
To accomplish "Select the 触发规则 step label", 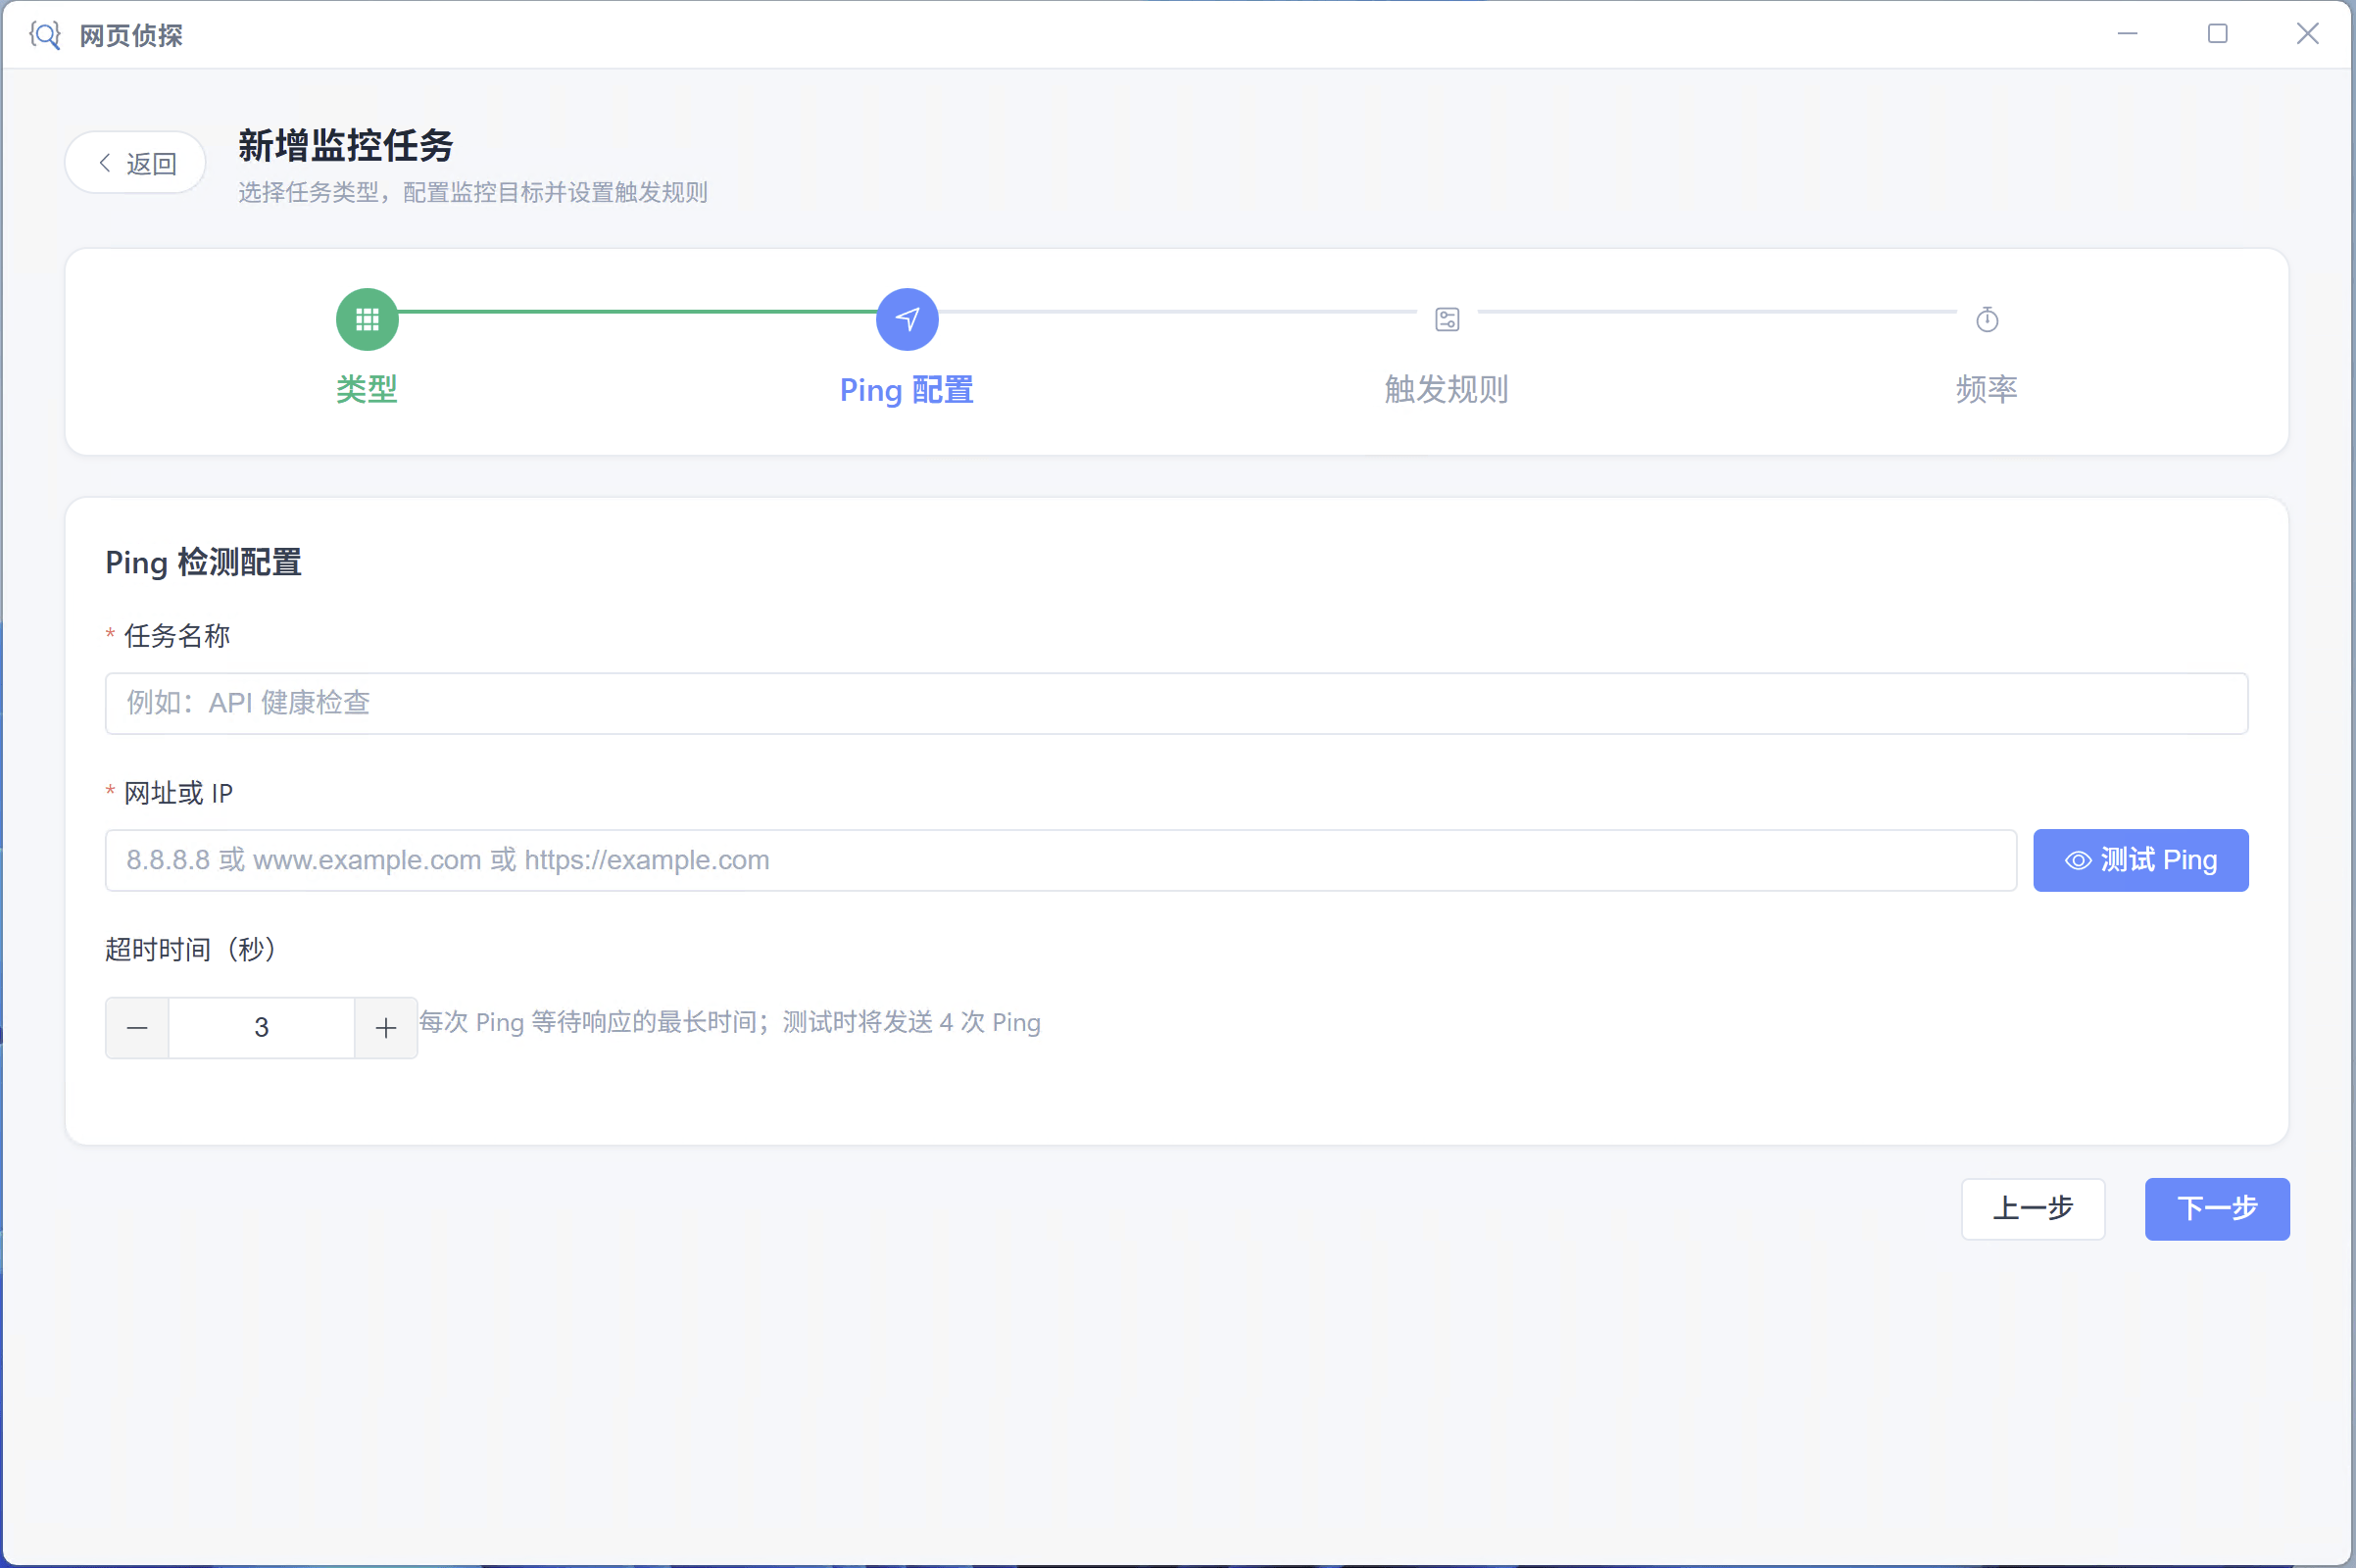I will pyautogui.click(x=1447, y=389).
